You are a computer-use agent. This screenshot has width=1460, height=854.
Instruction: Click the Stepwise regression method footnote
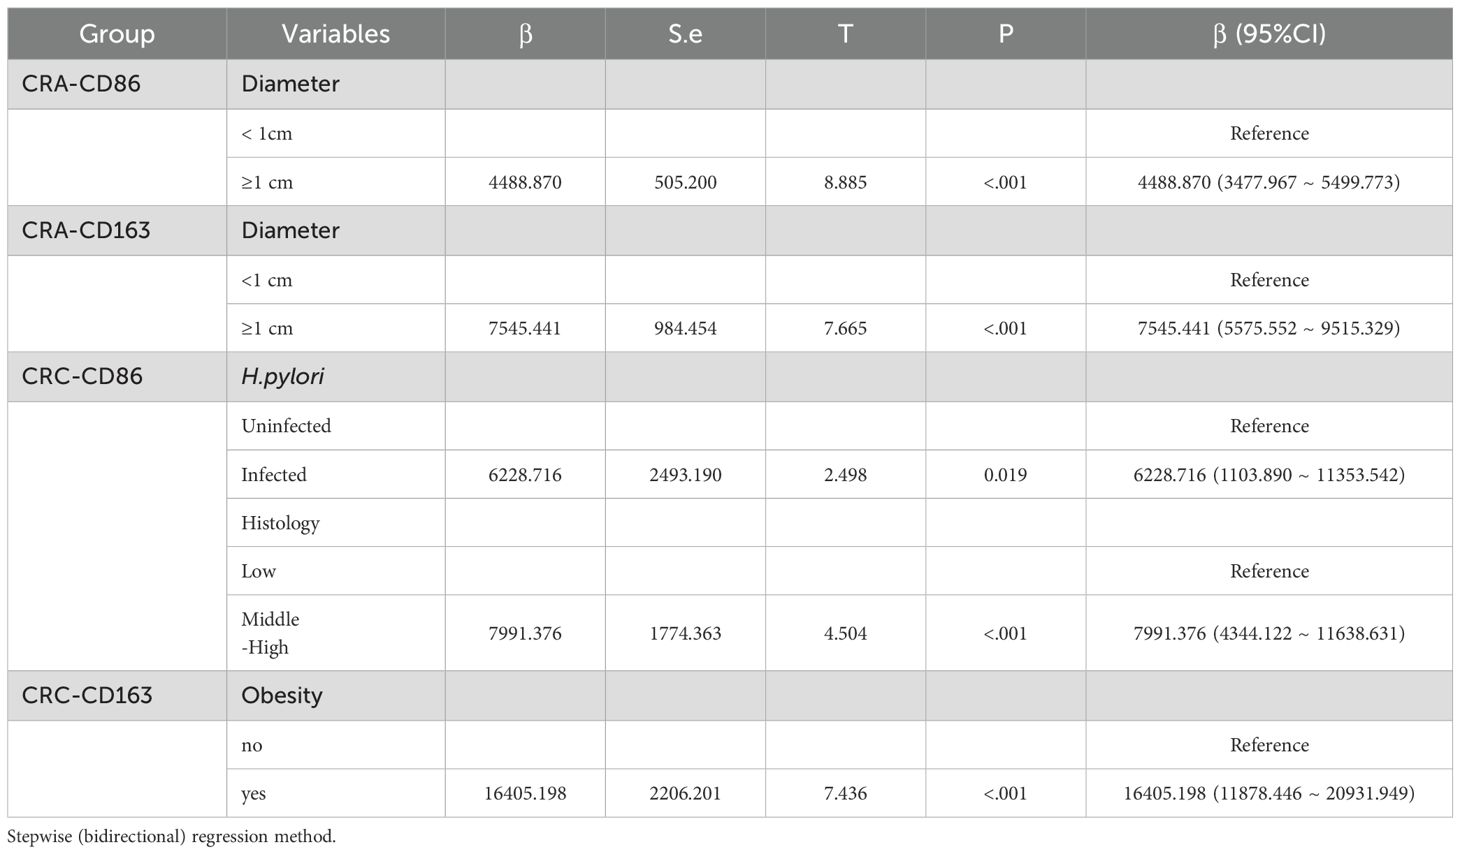pyautogui.click(x=171, y=837)
